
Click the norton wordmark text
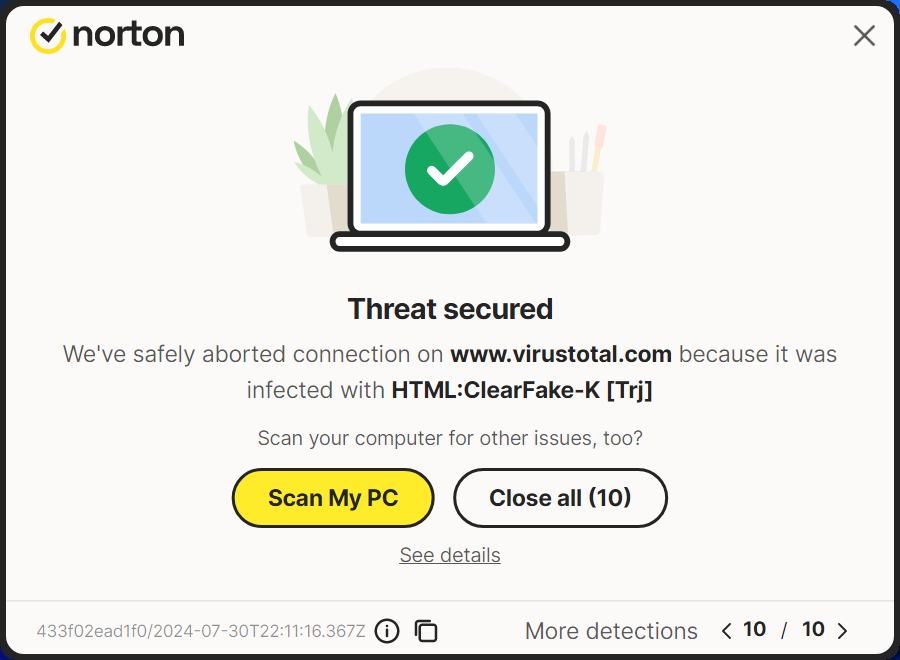pyautogui.click(x=128, y=35)
